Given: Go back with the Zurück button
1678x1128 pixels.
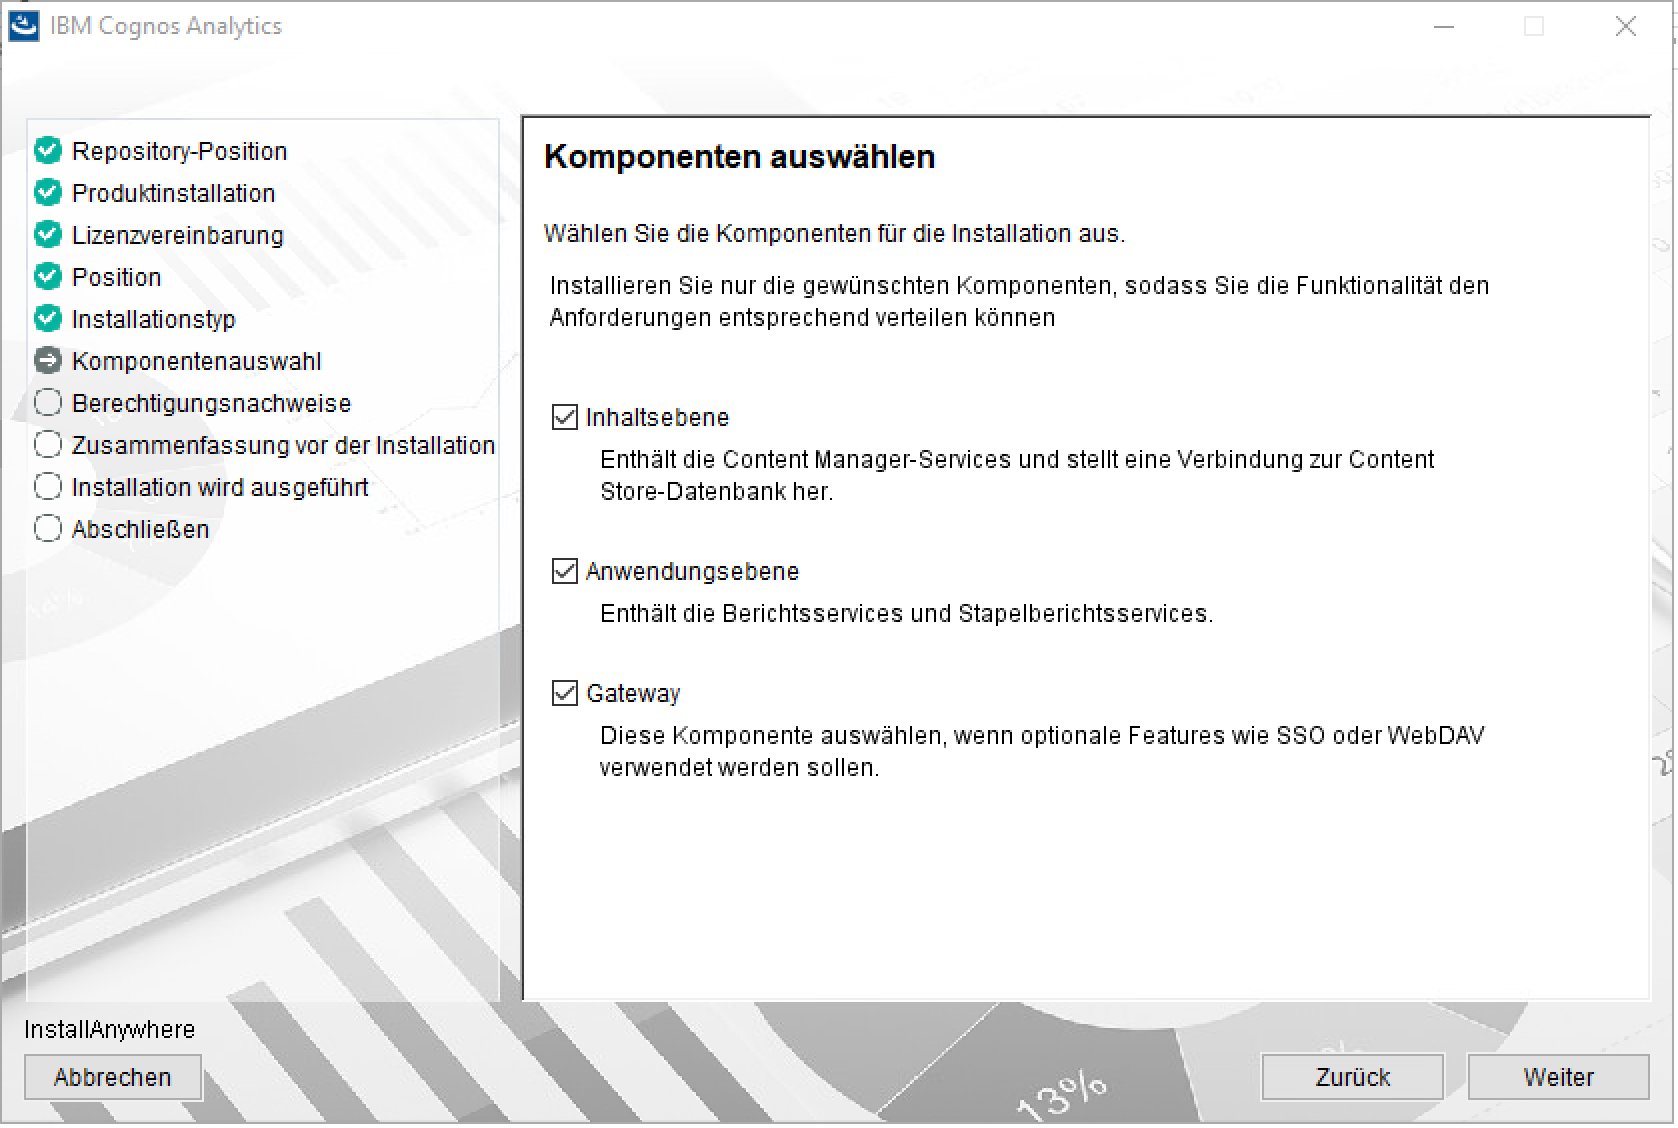Looking at the screenshot, I should [1352, 1077].
